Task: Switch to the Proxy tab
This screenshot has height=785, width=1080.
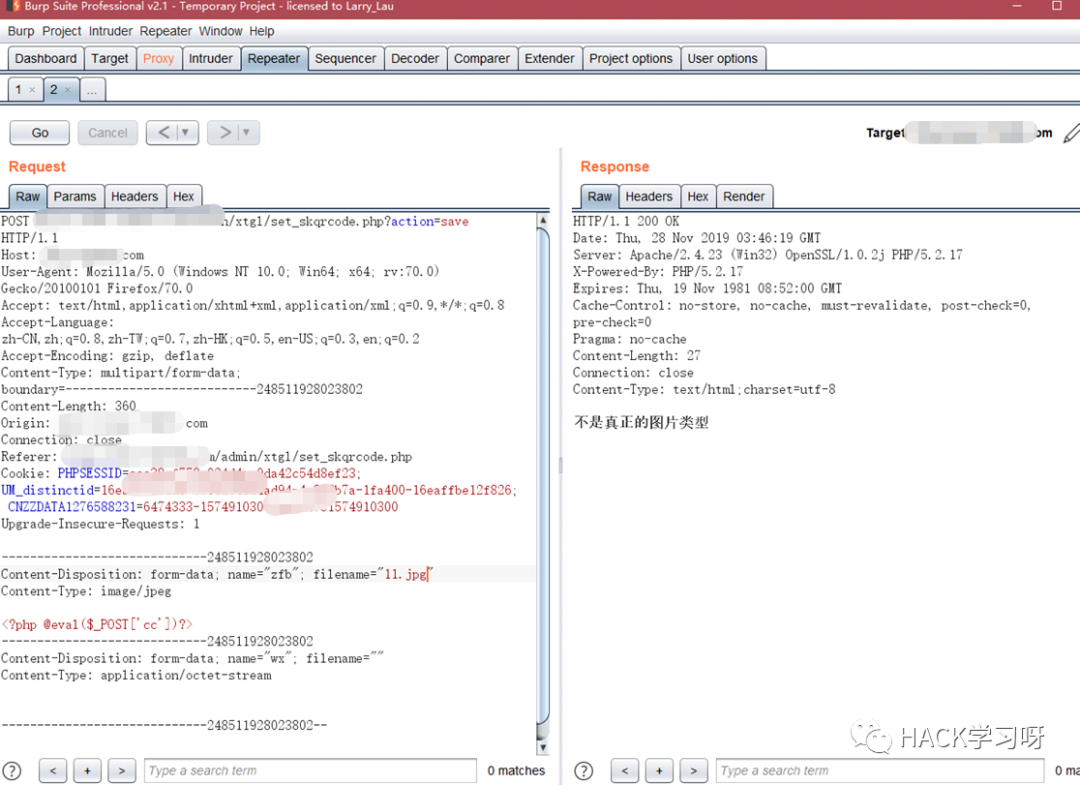Action: [x=158, y=59]
